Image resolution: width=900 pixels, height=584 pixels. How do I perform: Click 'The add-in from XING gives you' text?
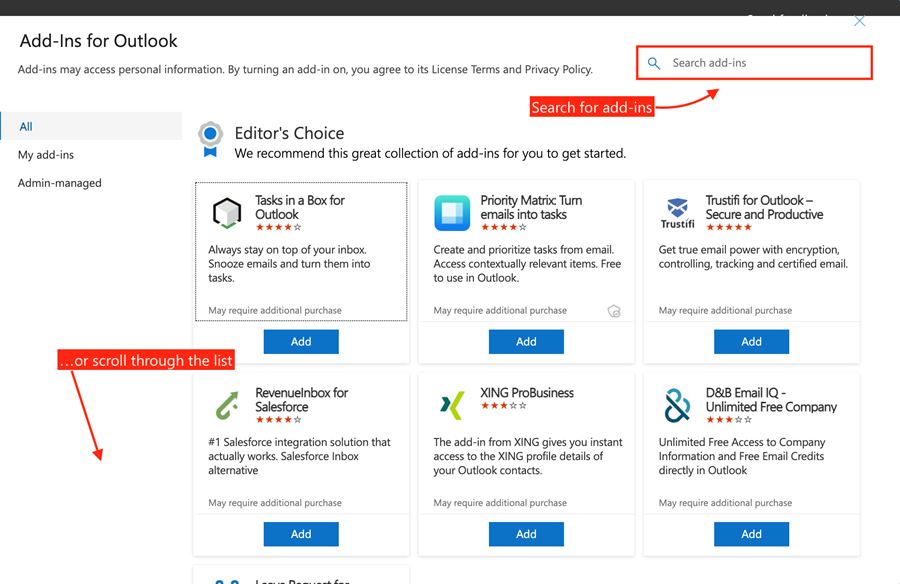(x=527, y=457)
